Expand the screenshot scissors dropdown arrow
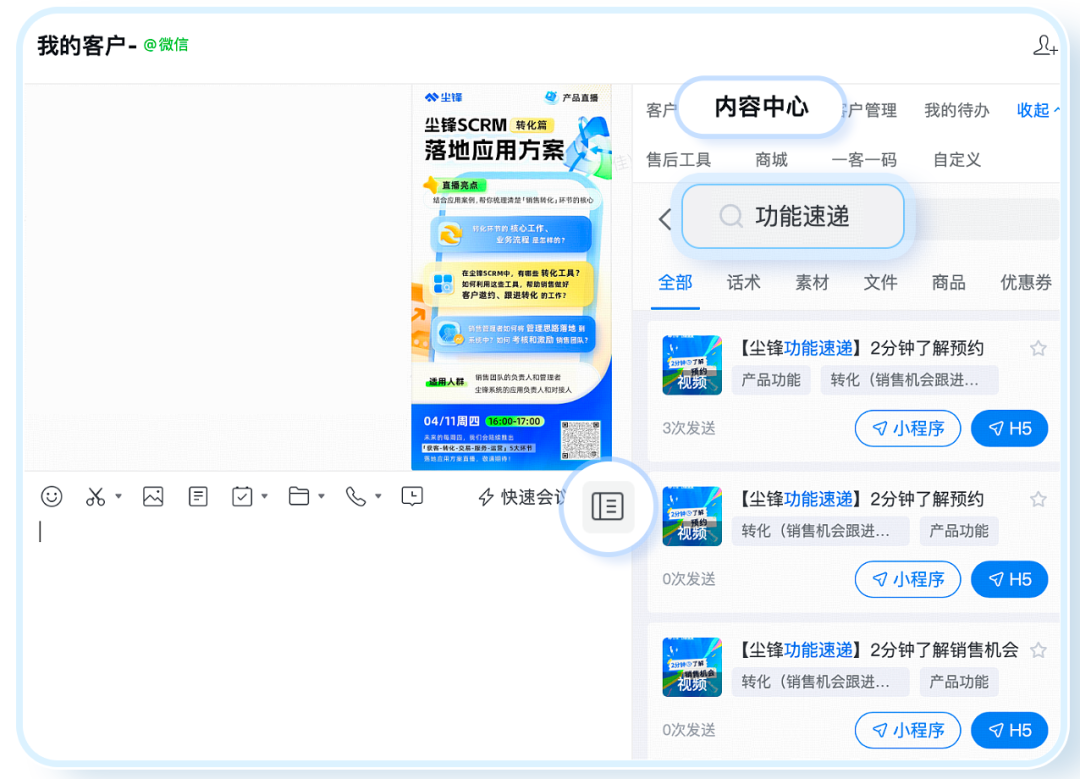 point(118,496)
